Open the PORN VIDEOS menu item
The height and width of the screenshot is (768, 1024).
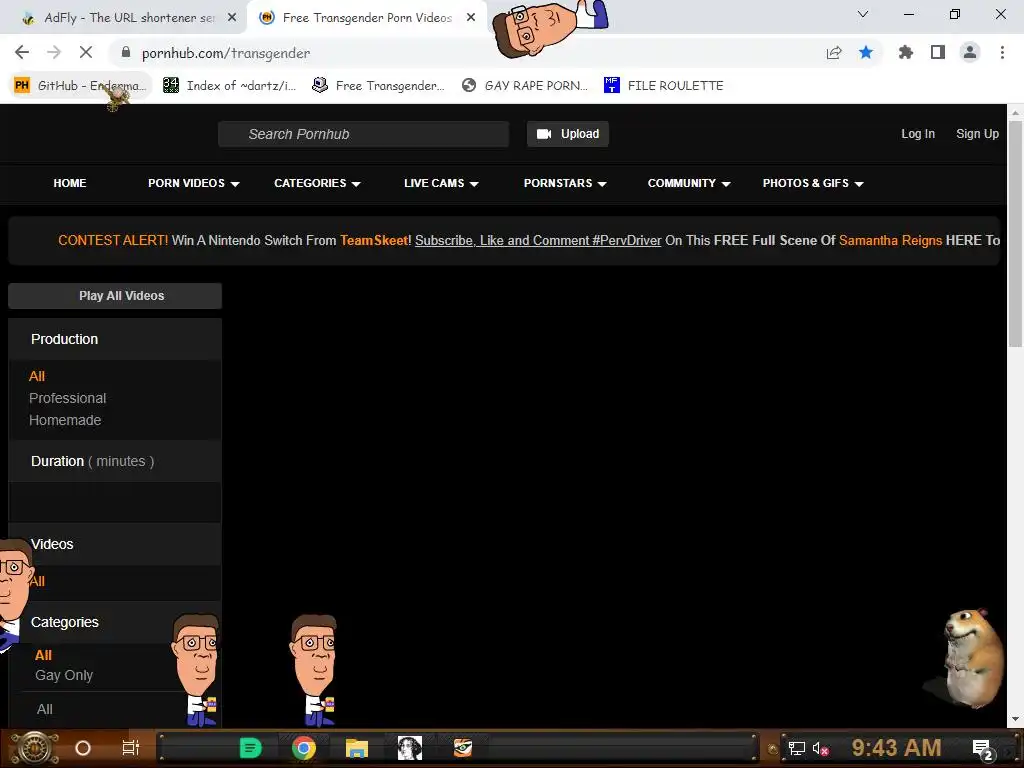[186, 184]
